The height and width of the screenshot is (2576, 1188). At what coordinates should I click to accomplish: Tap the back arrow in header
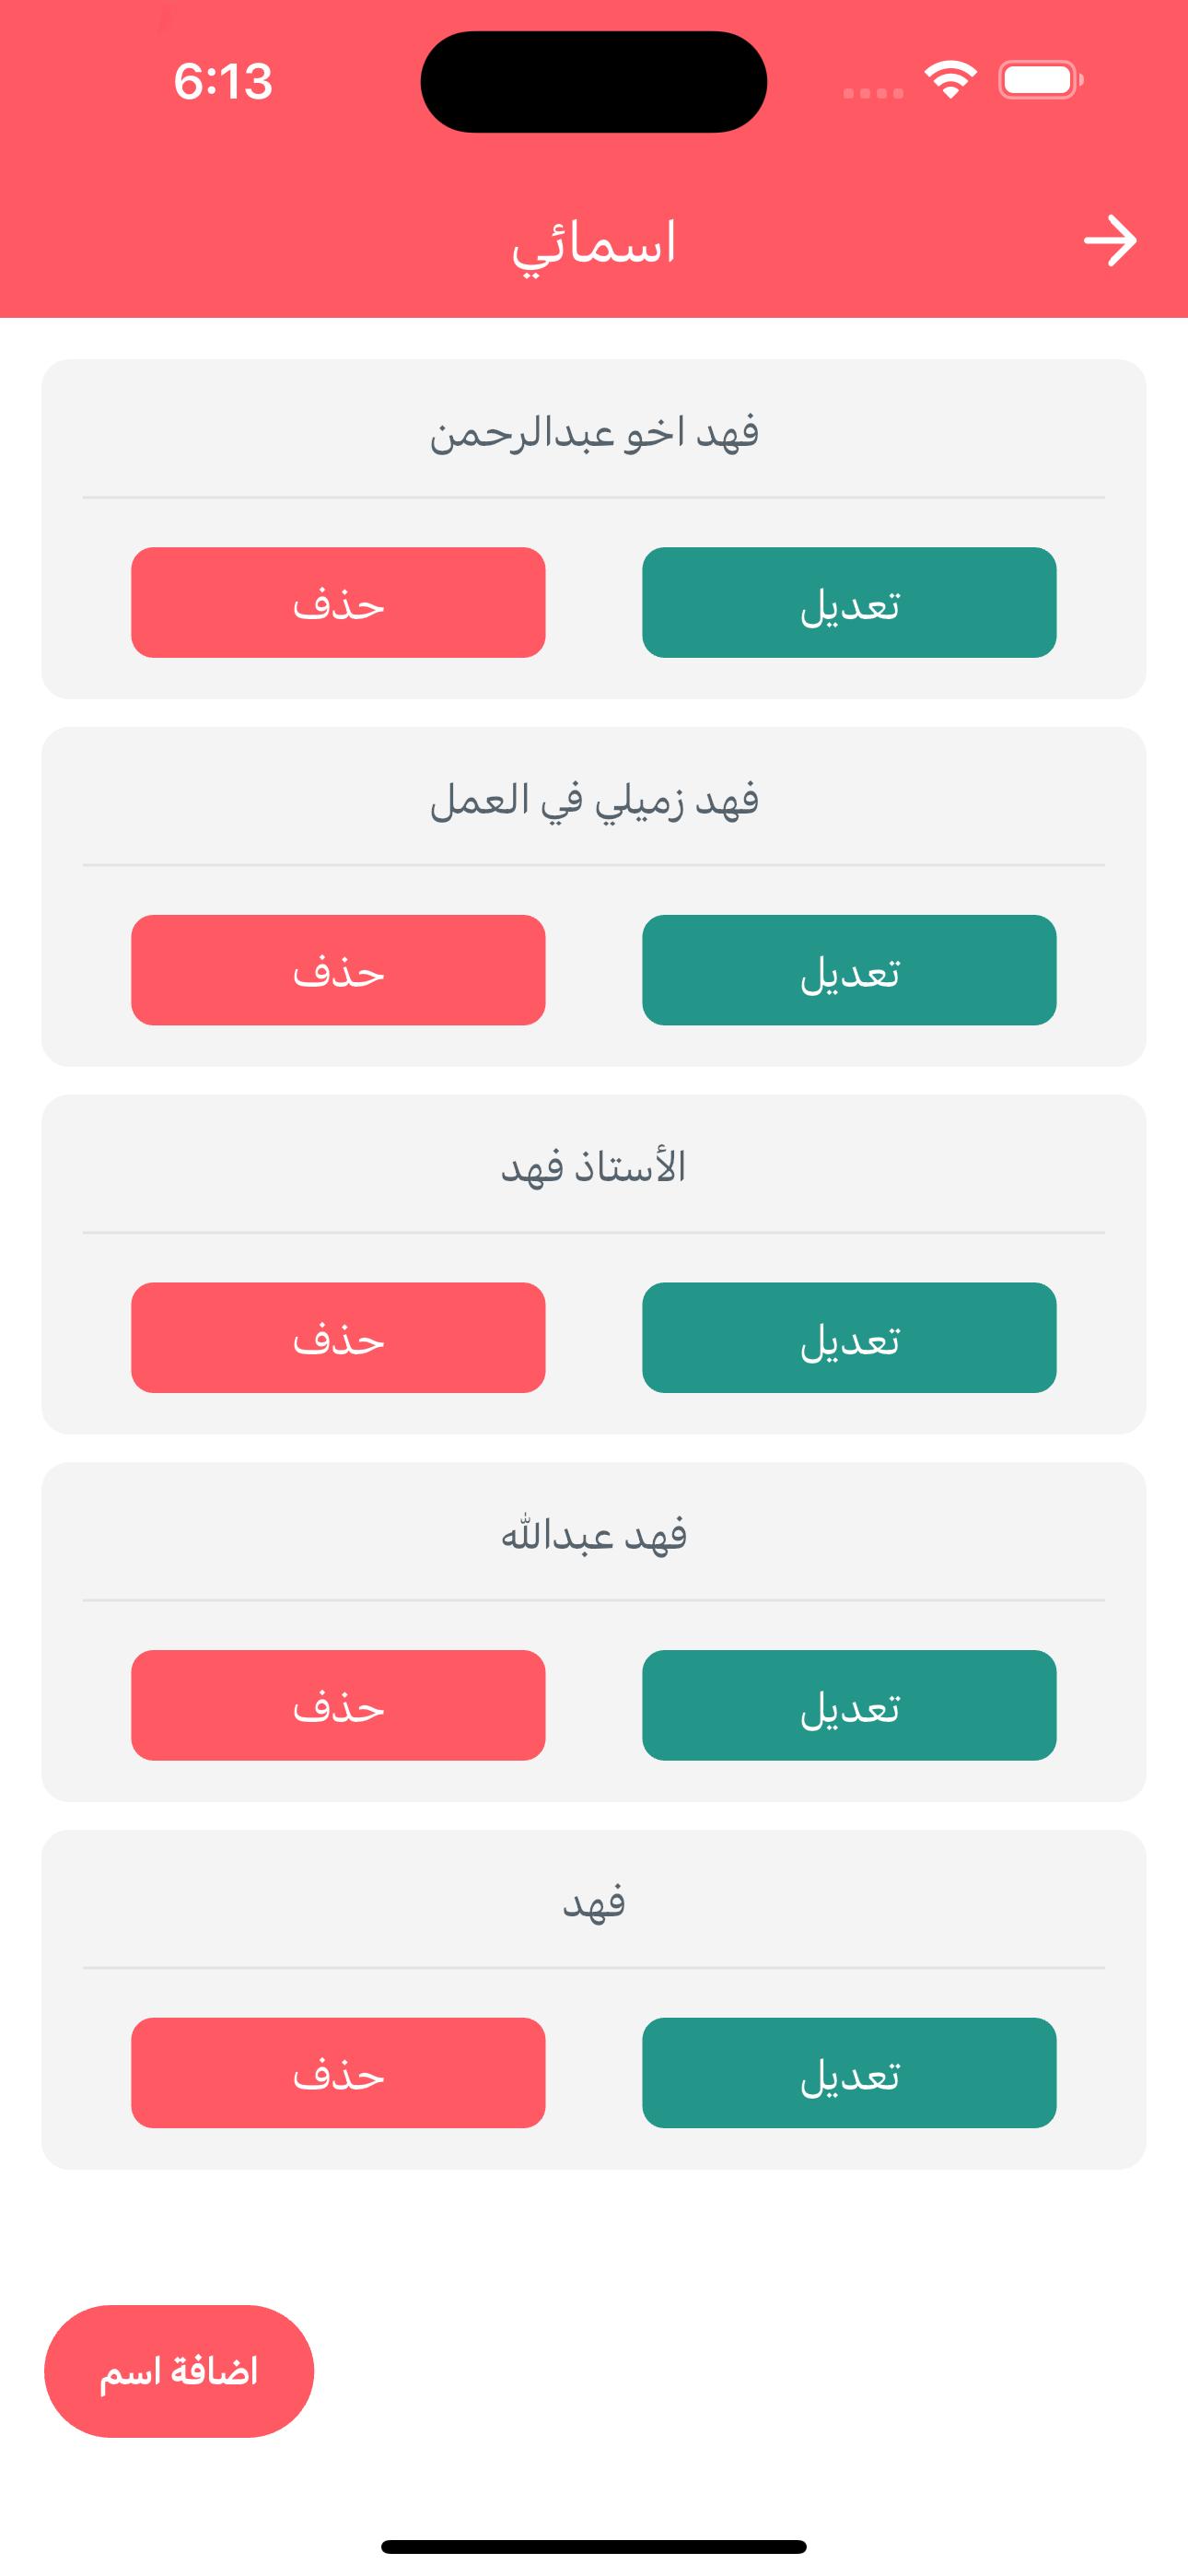click(1110, 241)
